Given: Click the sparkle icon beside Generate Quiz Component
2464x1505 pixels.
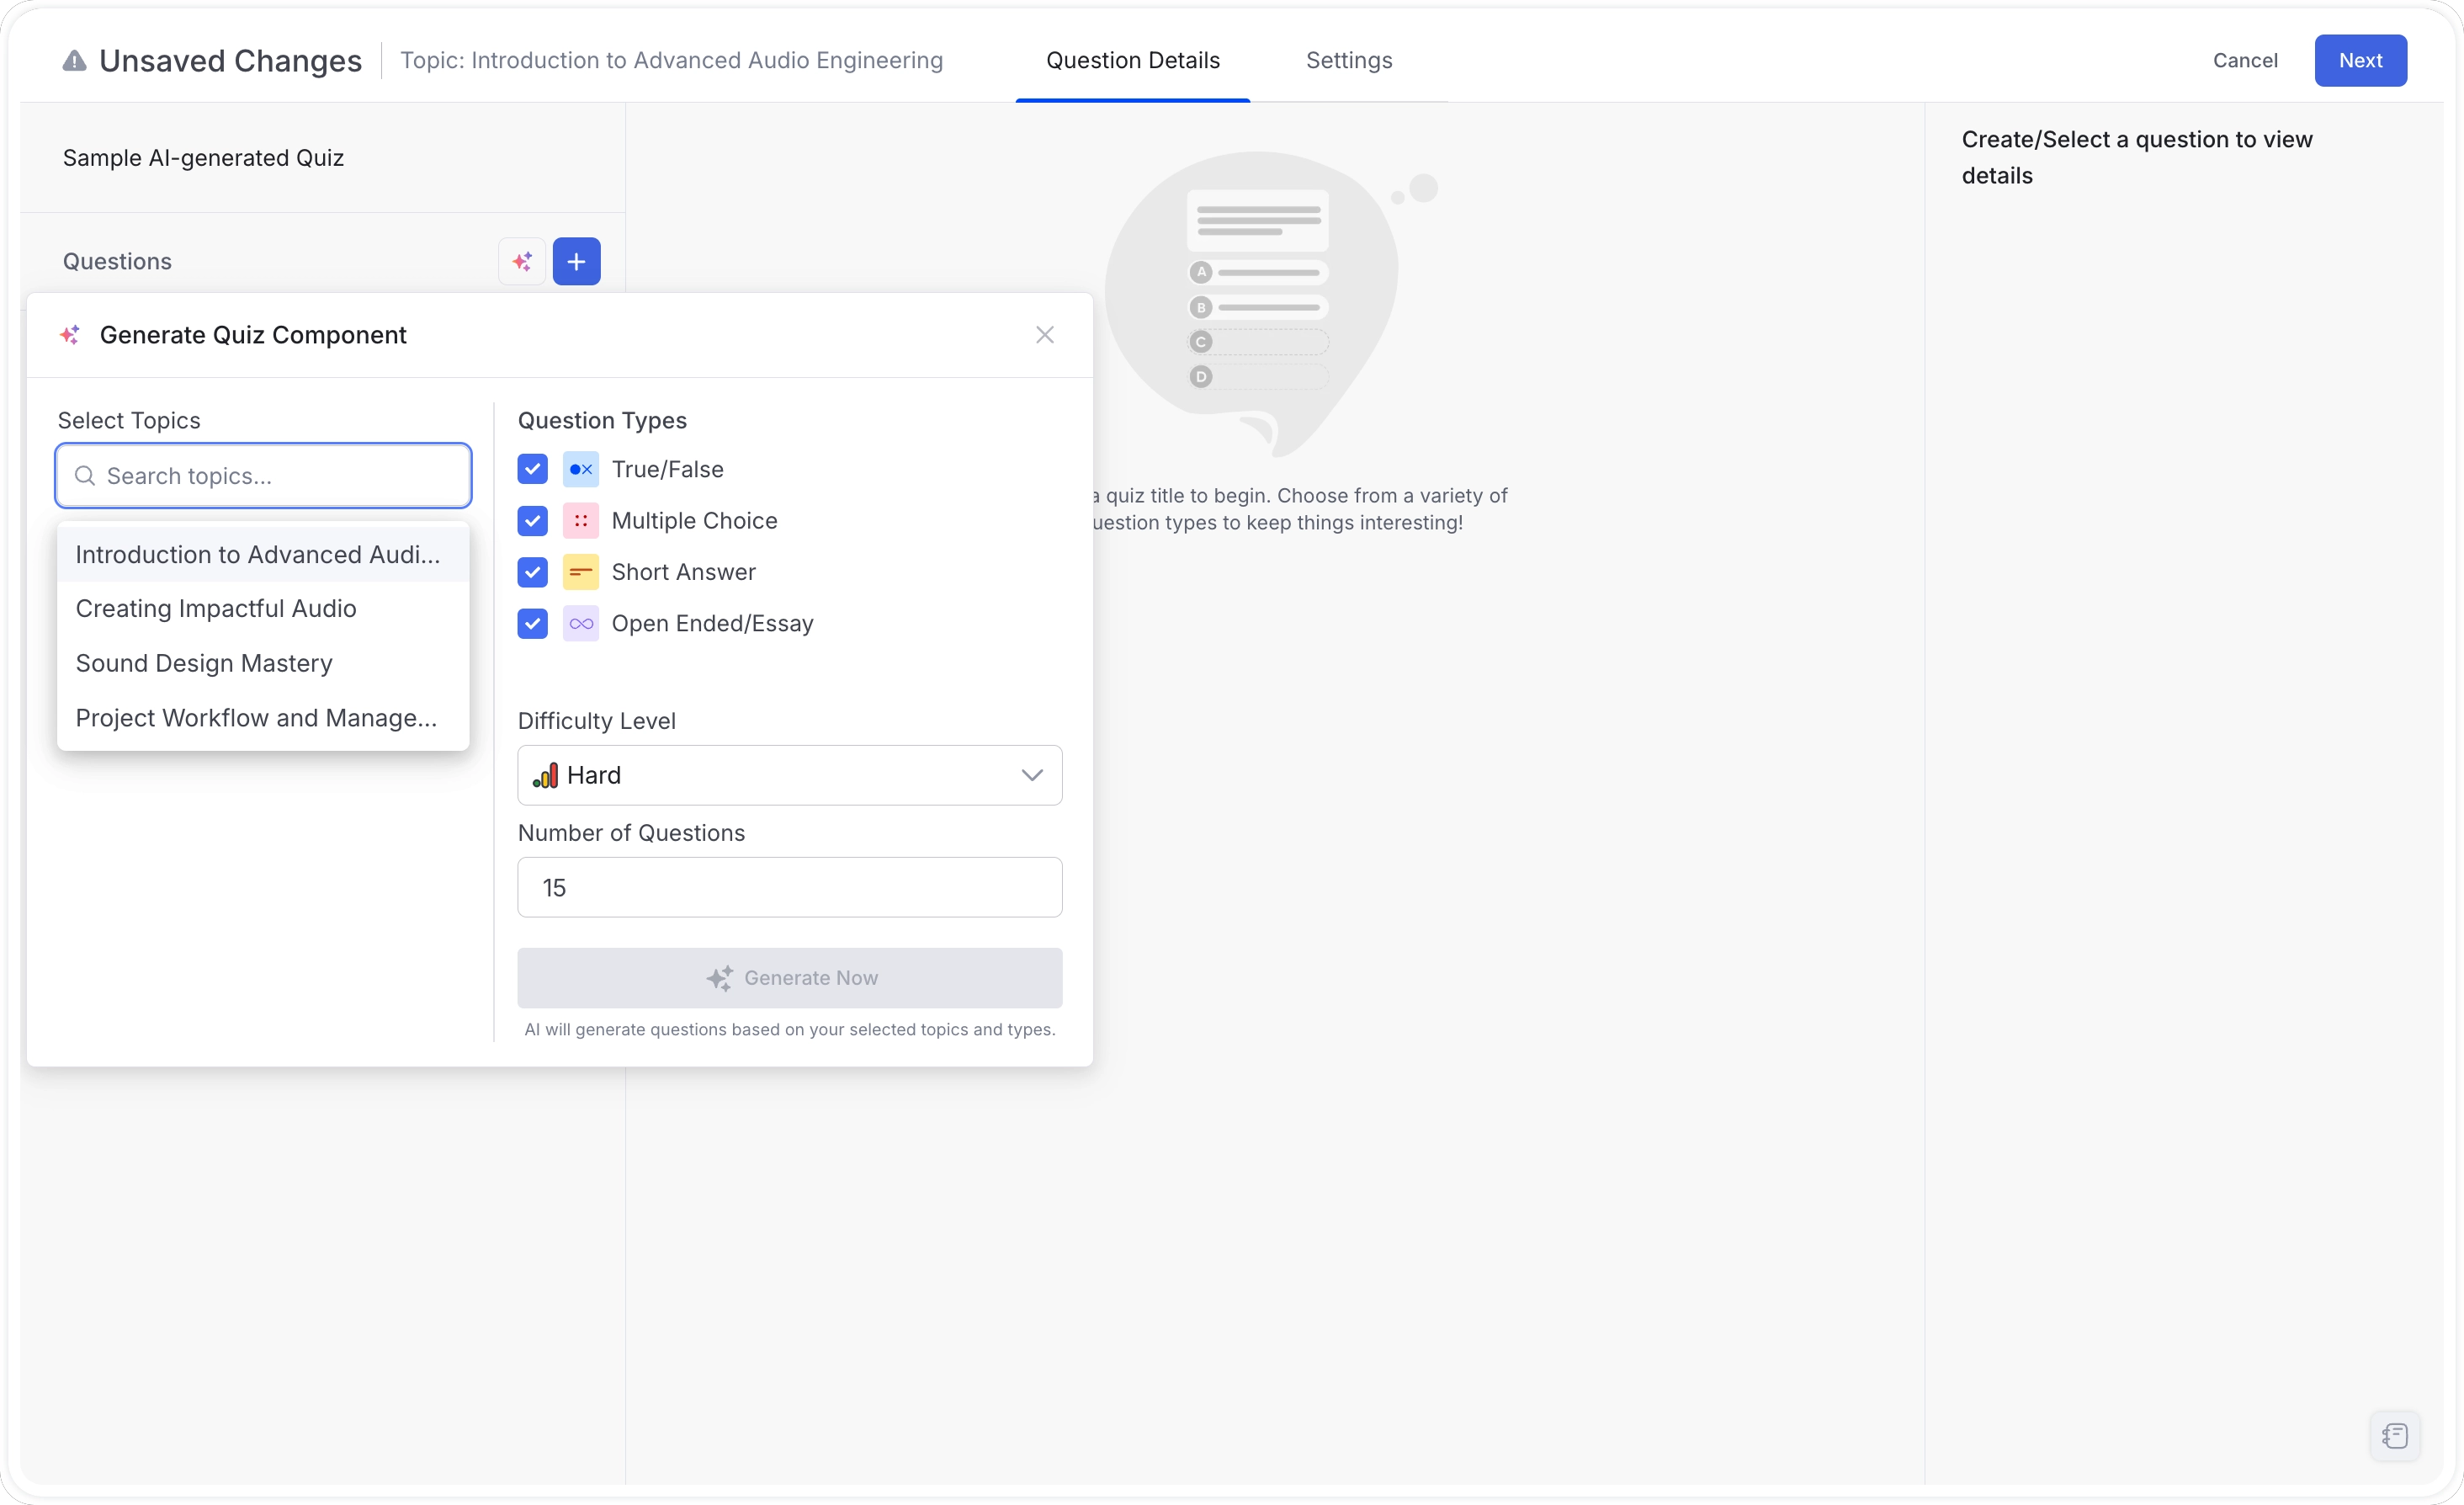Looking at the screenshot, I should click(x=70, y=335).
